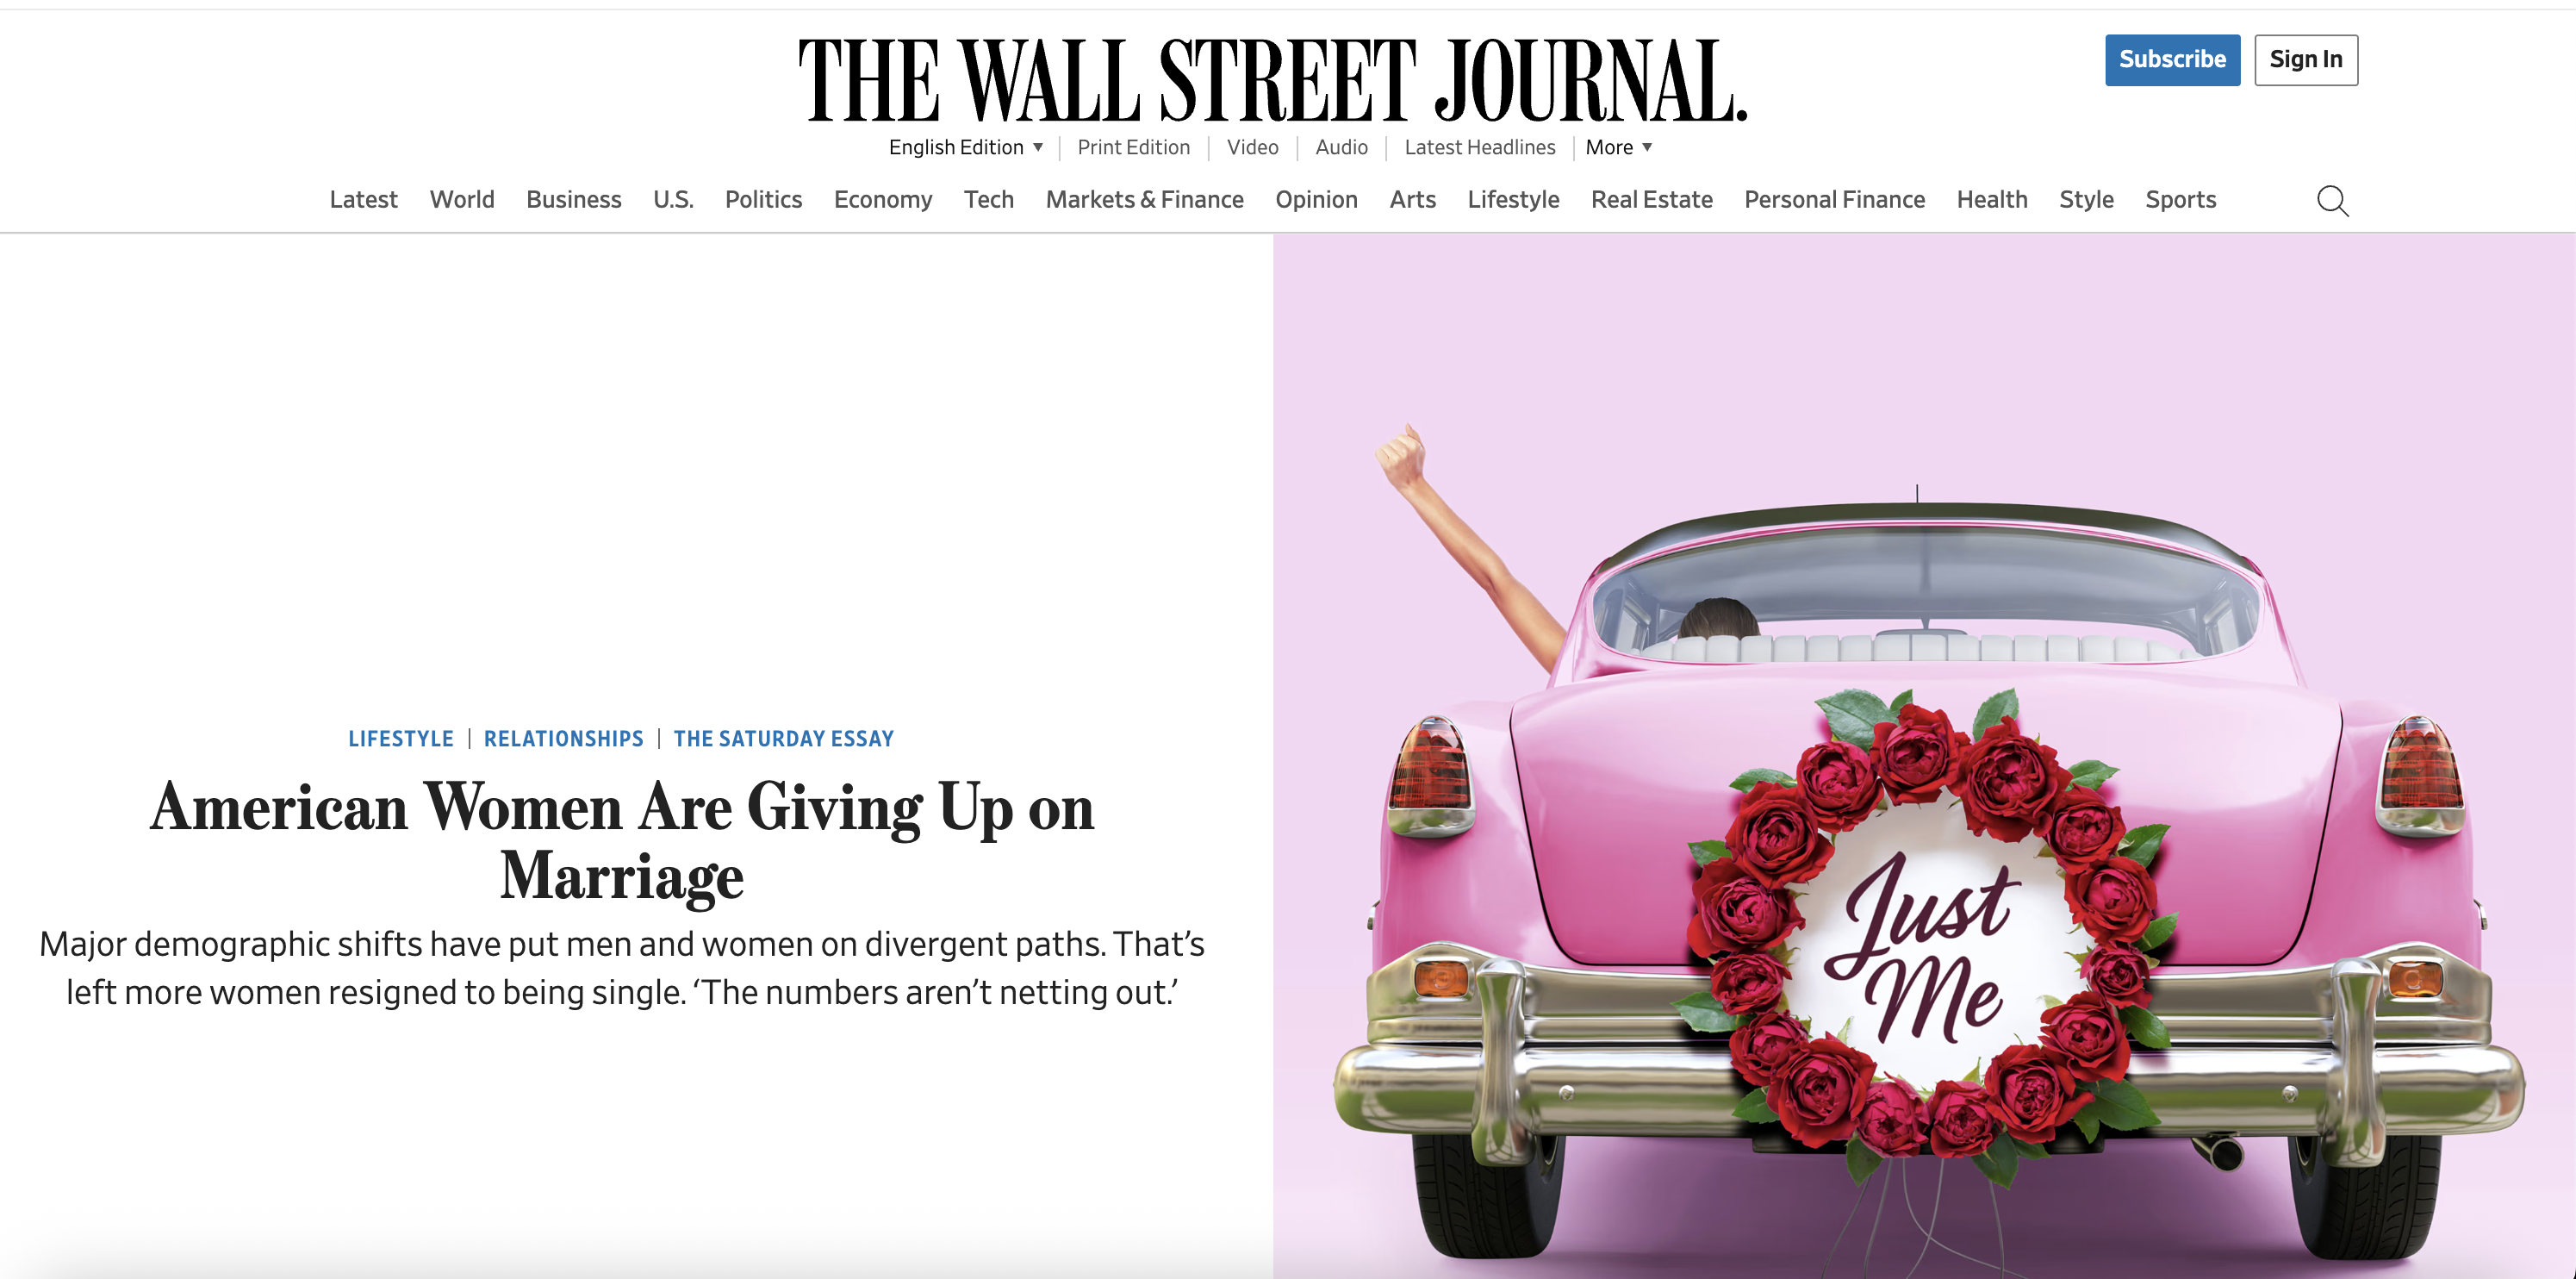This screenshot has height=1279, width=2576.
Task: Go to the Personal Finance section
Action: (1834, 200)
